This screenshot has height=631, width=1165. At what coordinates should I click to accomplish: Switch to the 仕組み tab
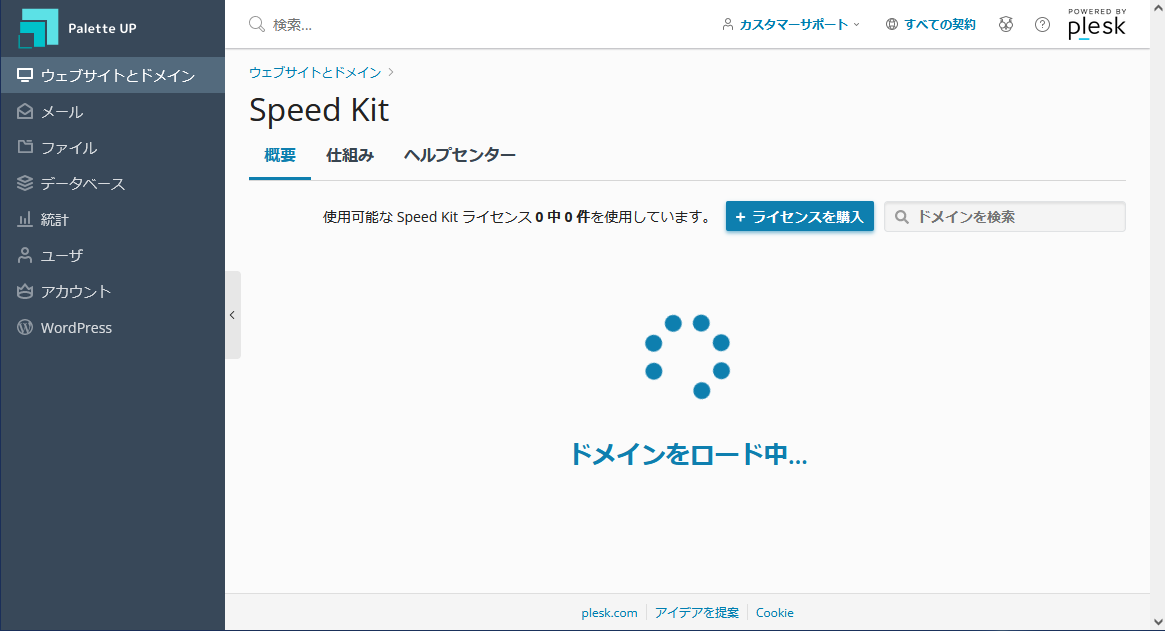(x=350, y=155)
